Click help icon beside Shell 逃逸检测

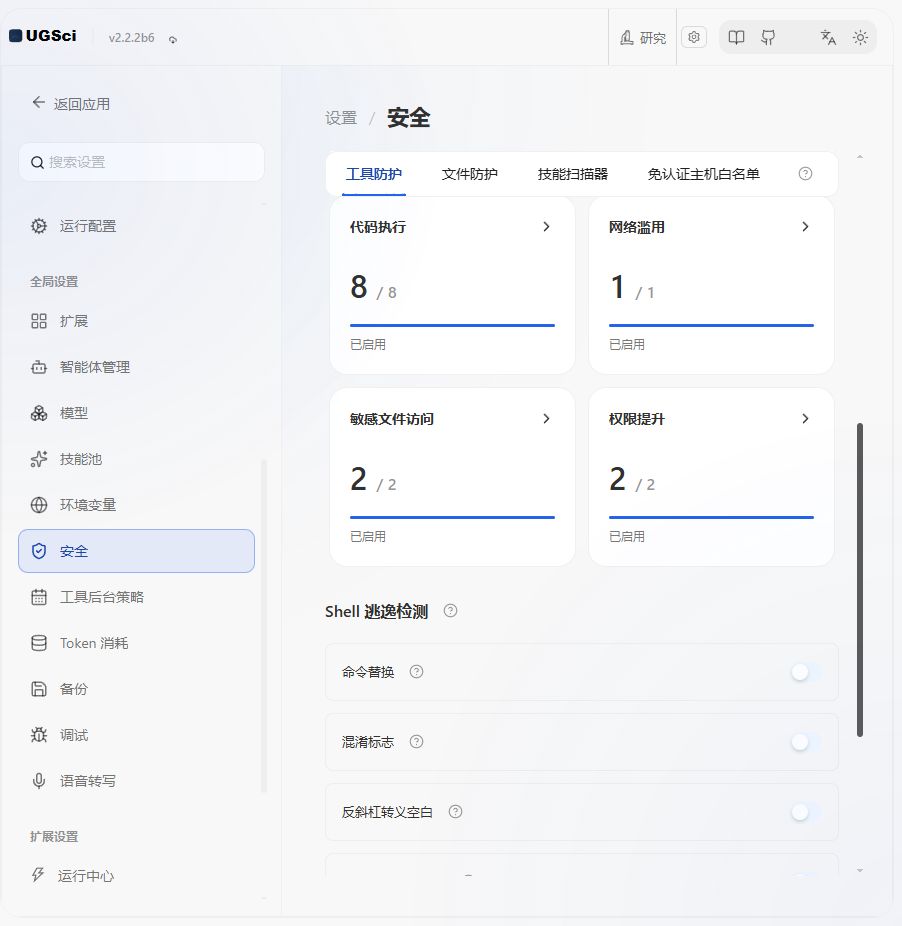click(450, 611)
